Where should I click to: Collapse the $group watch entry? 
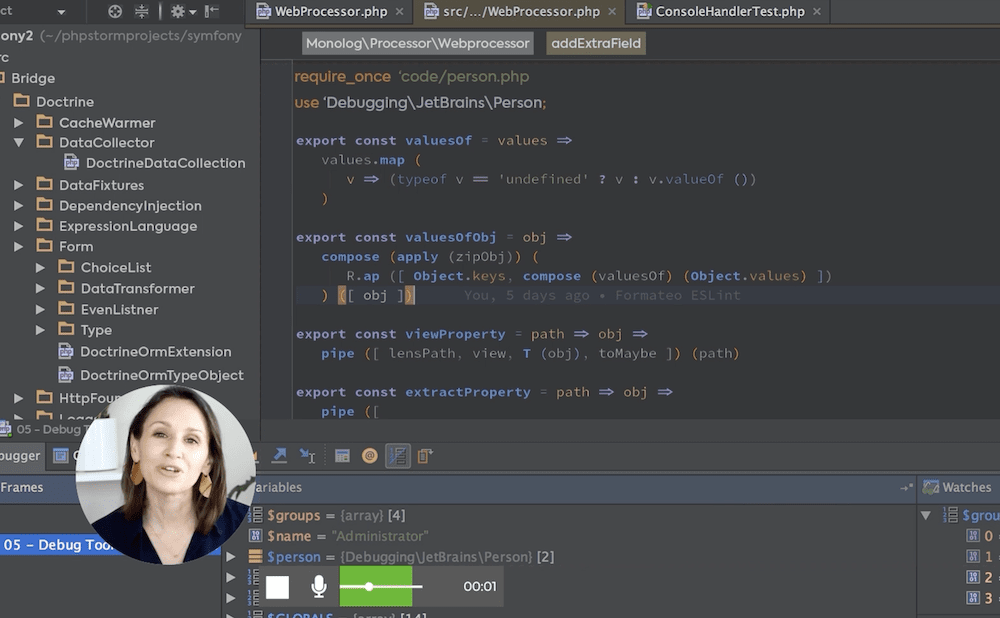pos(925,514)
